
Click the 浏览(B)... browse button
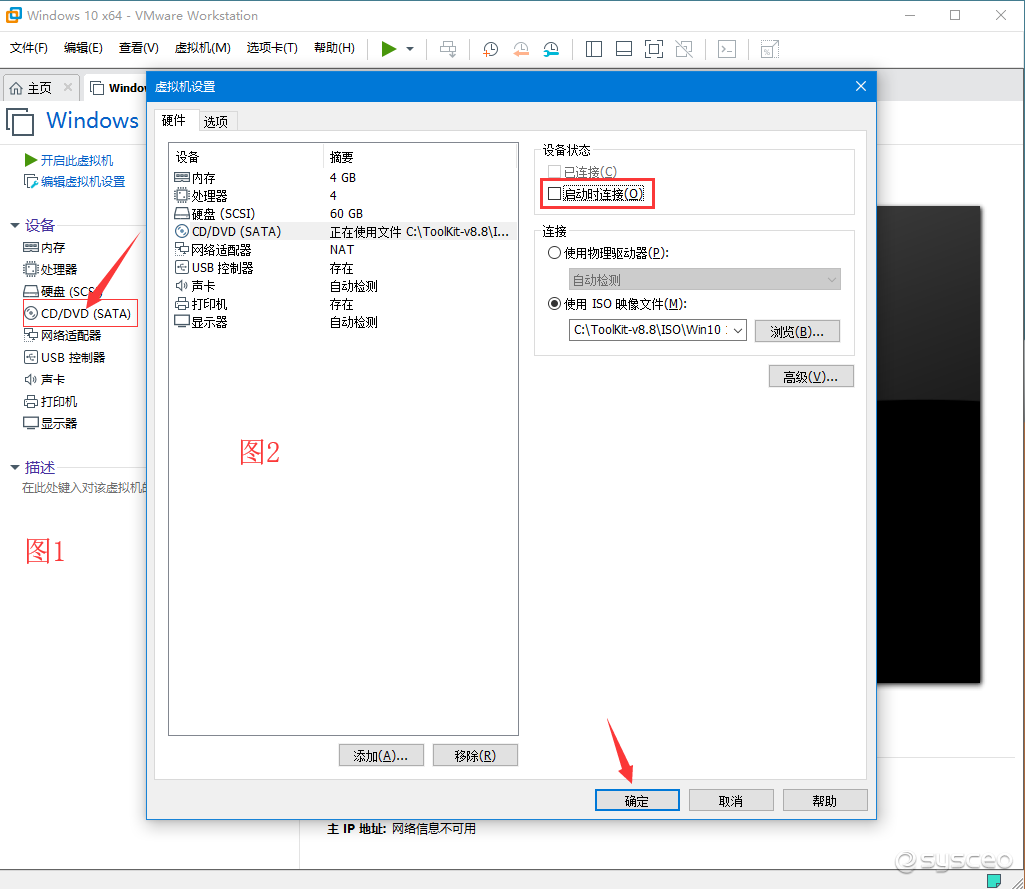797,331
